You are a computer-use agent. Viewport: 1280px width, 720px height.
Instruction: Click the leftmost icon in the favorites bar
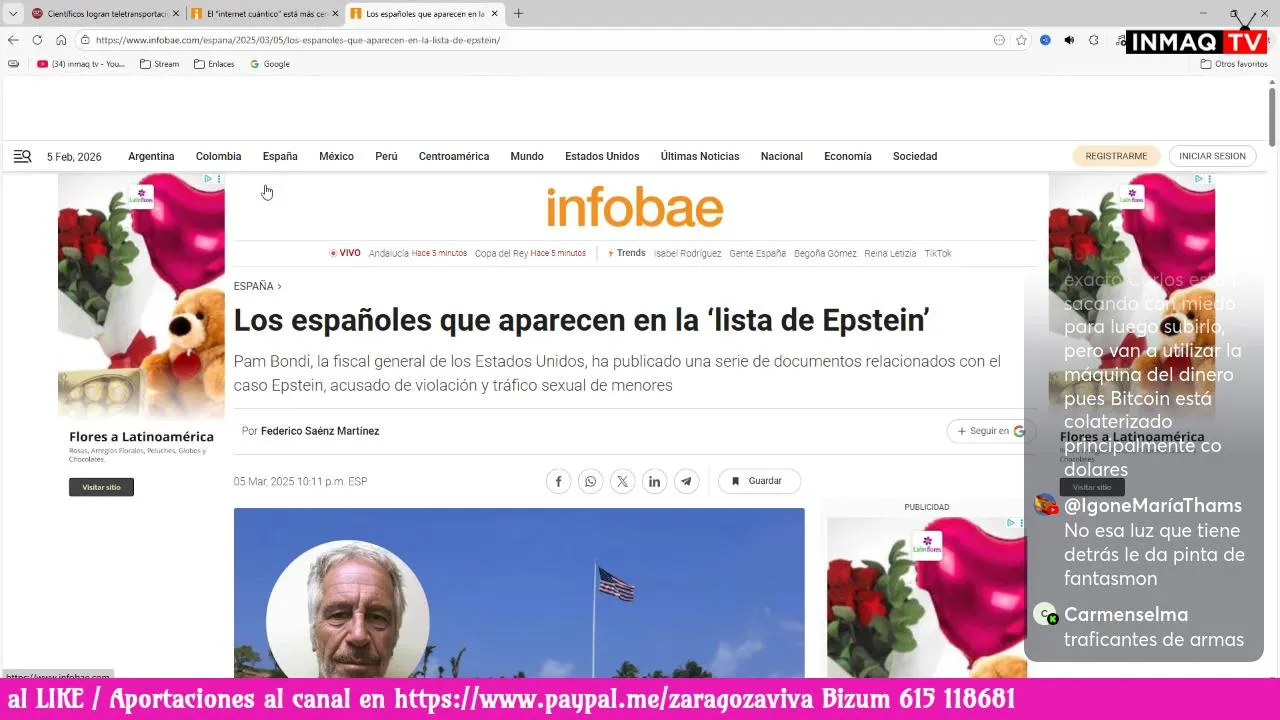click(13, 64)
